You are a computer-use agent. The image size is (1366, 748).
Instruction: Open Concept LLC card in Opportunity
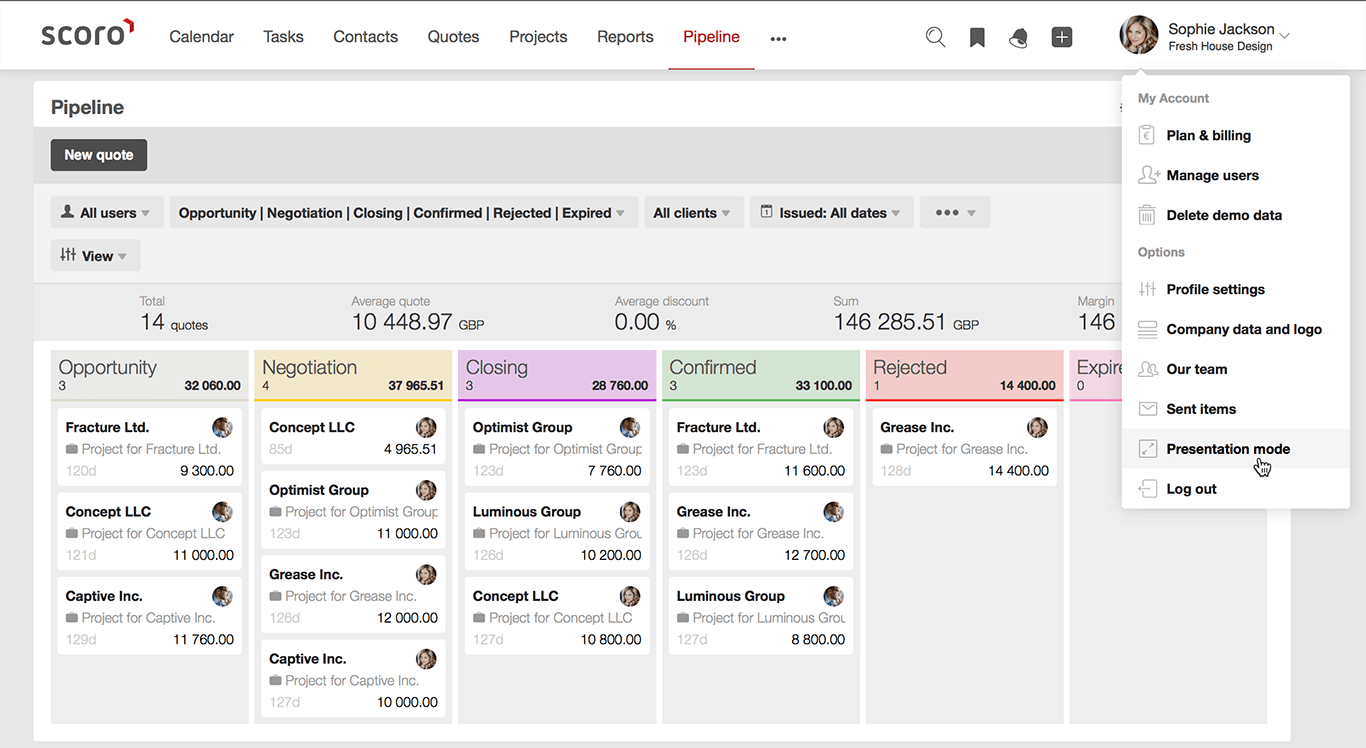coord(149,532)
